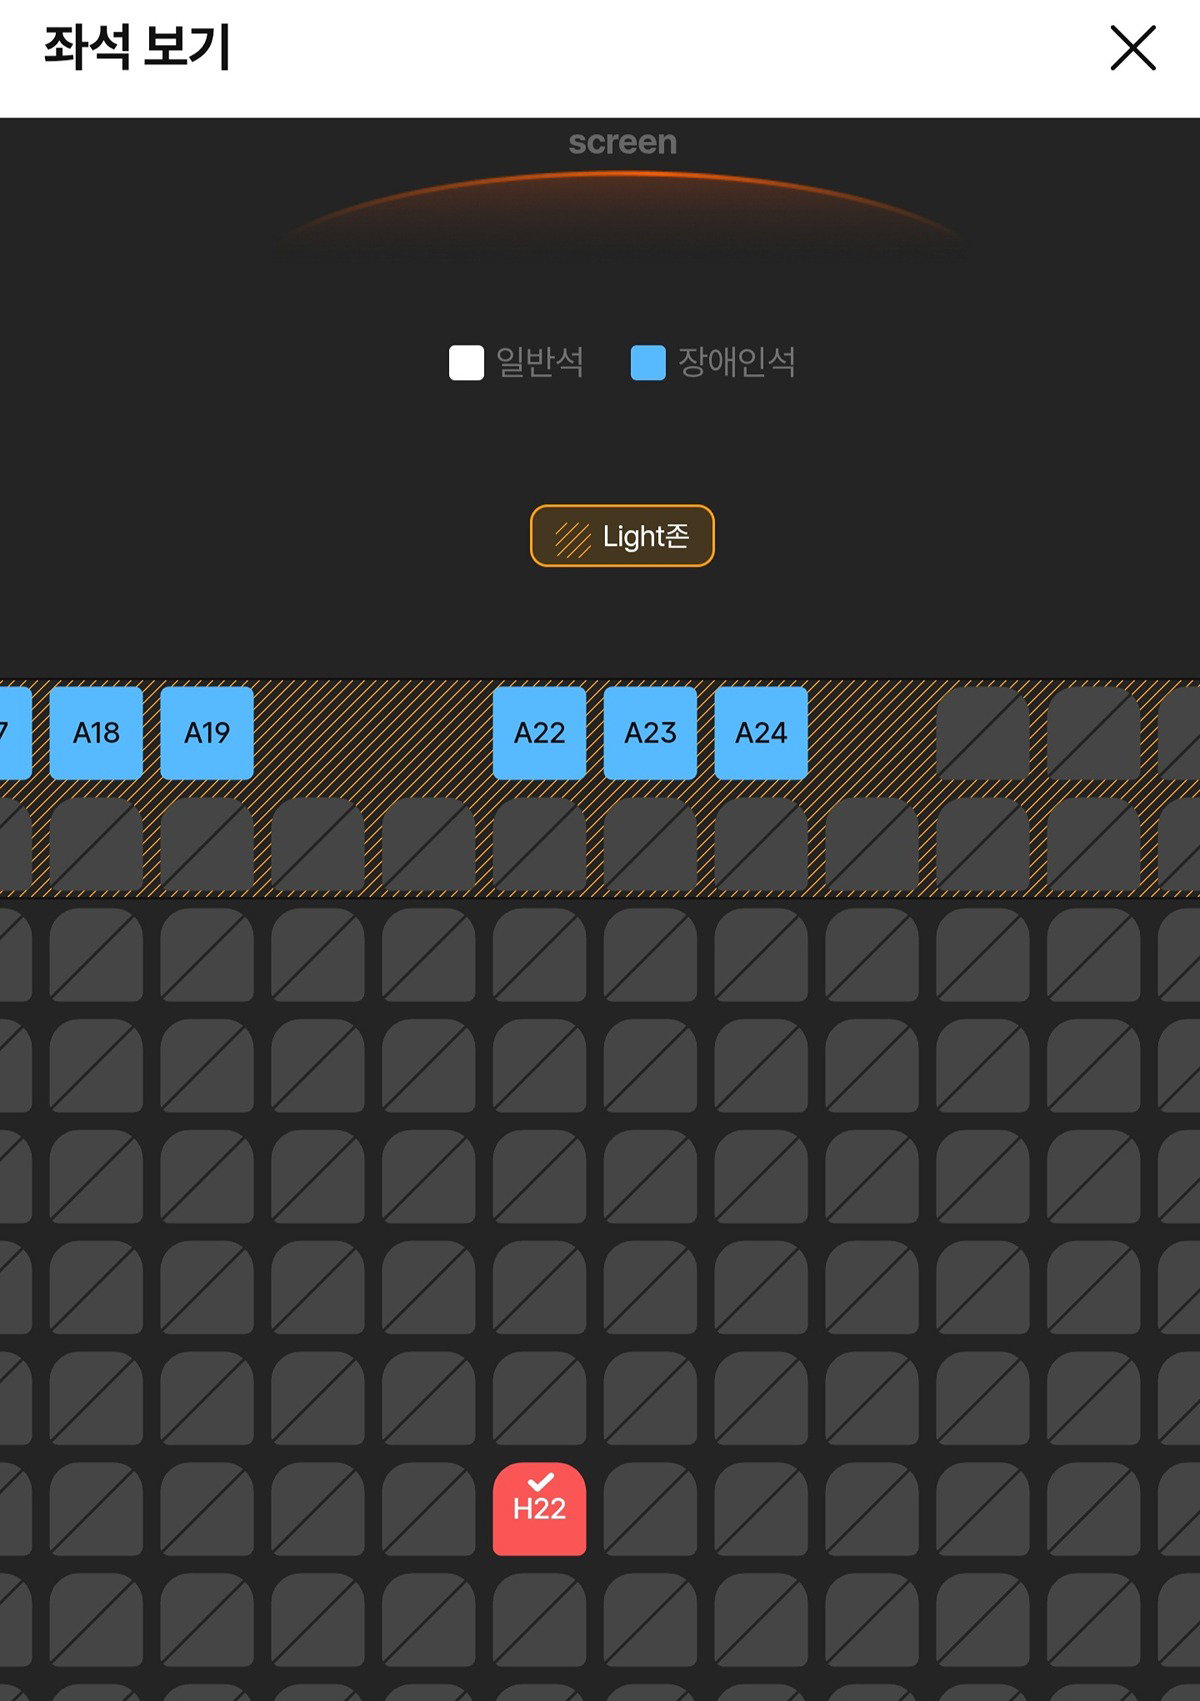1200x1701 pixels.
Task: Tap unavailable seat immediately right of H22
Action: coord(650,1509)
